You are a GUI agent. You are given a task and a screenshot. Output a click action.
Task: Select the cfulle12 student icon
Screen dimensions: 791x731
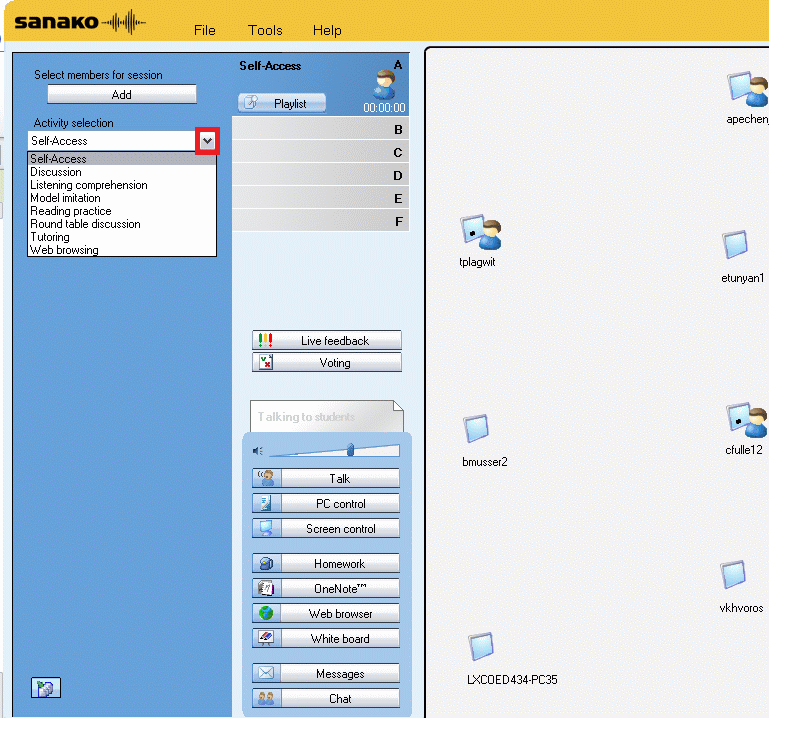coord(746,421)
